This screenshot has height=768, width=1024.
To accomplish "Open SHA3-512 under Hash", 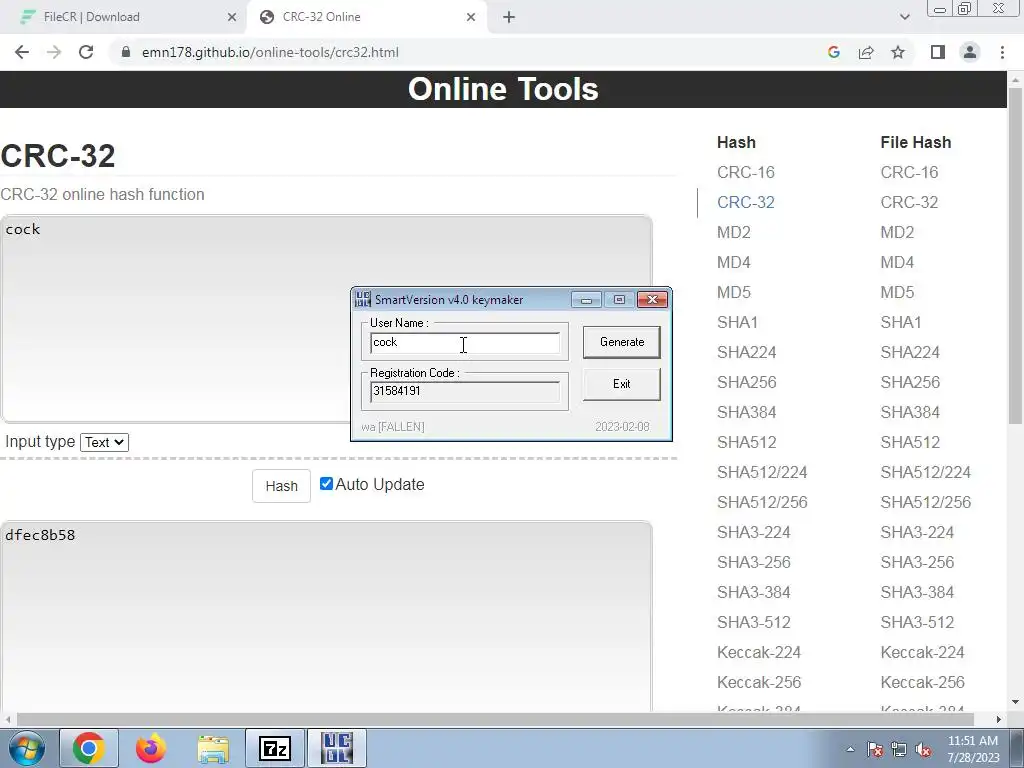I will click(754, 622).
